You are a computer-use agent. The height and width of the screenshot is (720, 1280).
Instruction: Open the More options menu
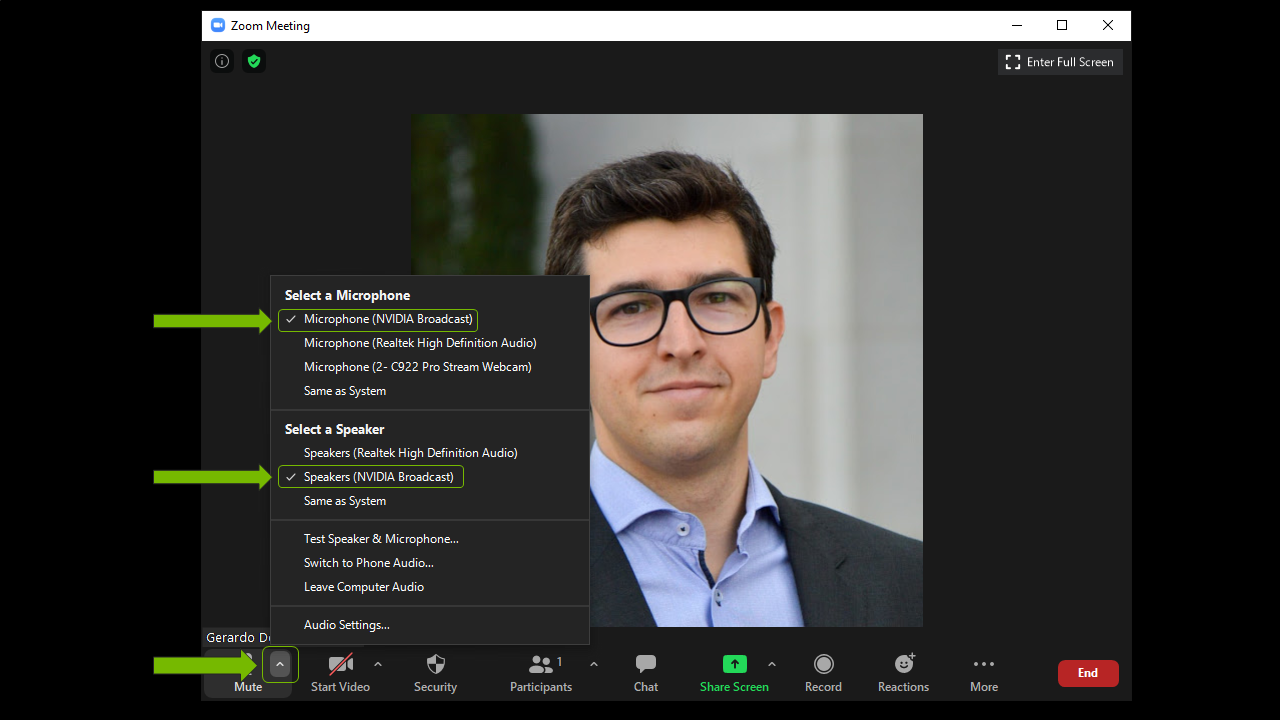click(984, 673)
